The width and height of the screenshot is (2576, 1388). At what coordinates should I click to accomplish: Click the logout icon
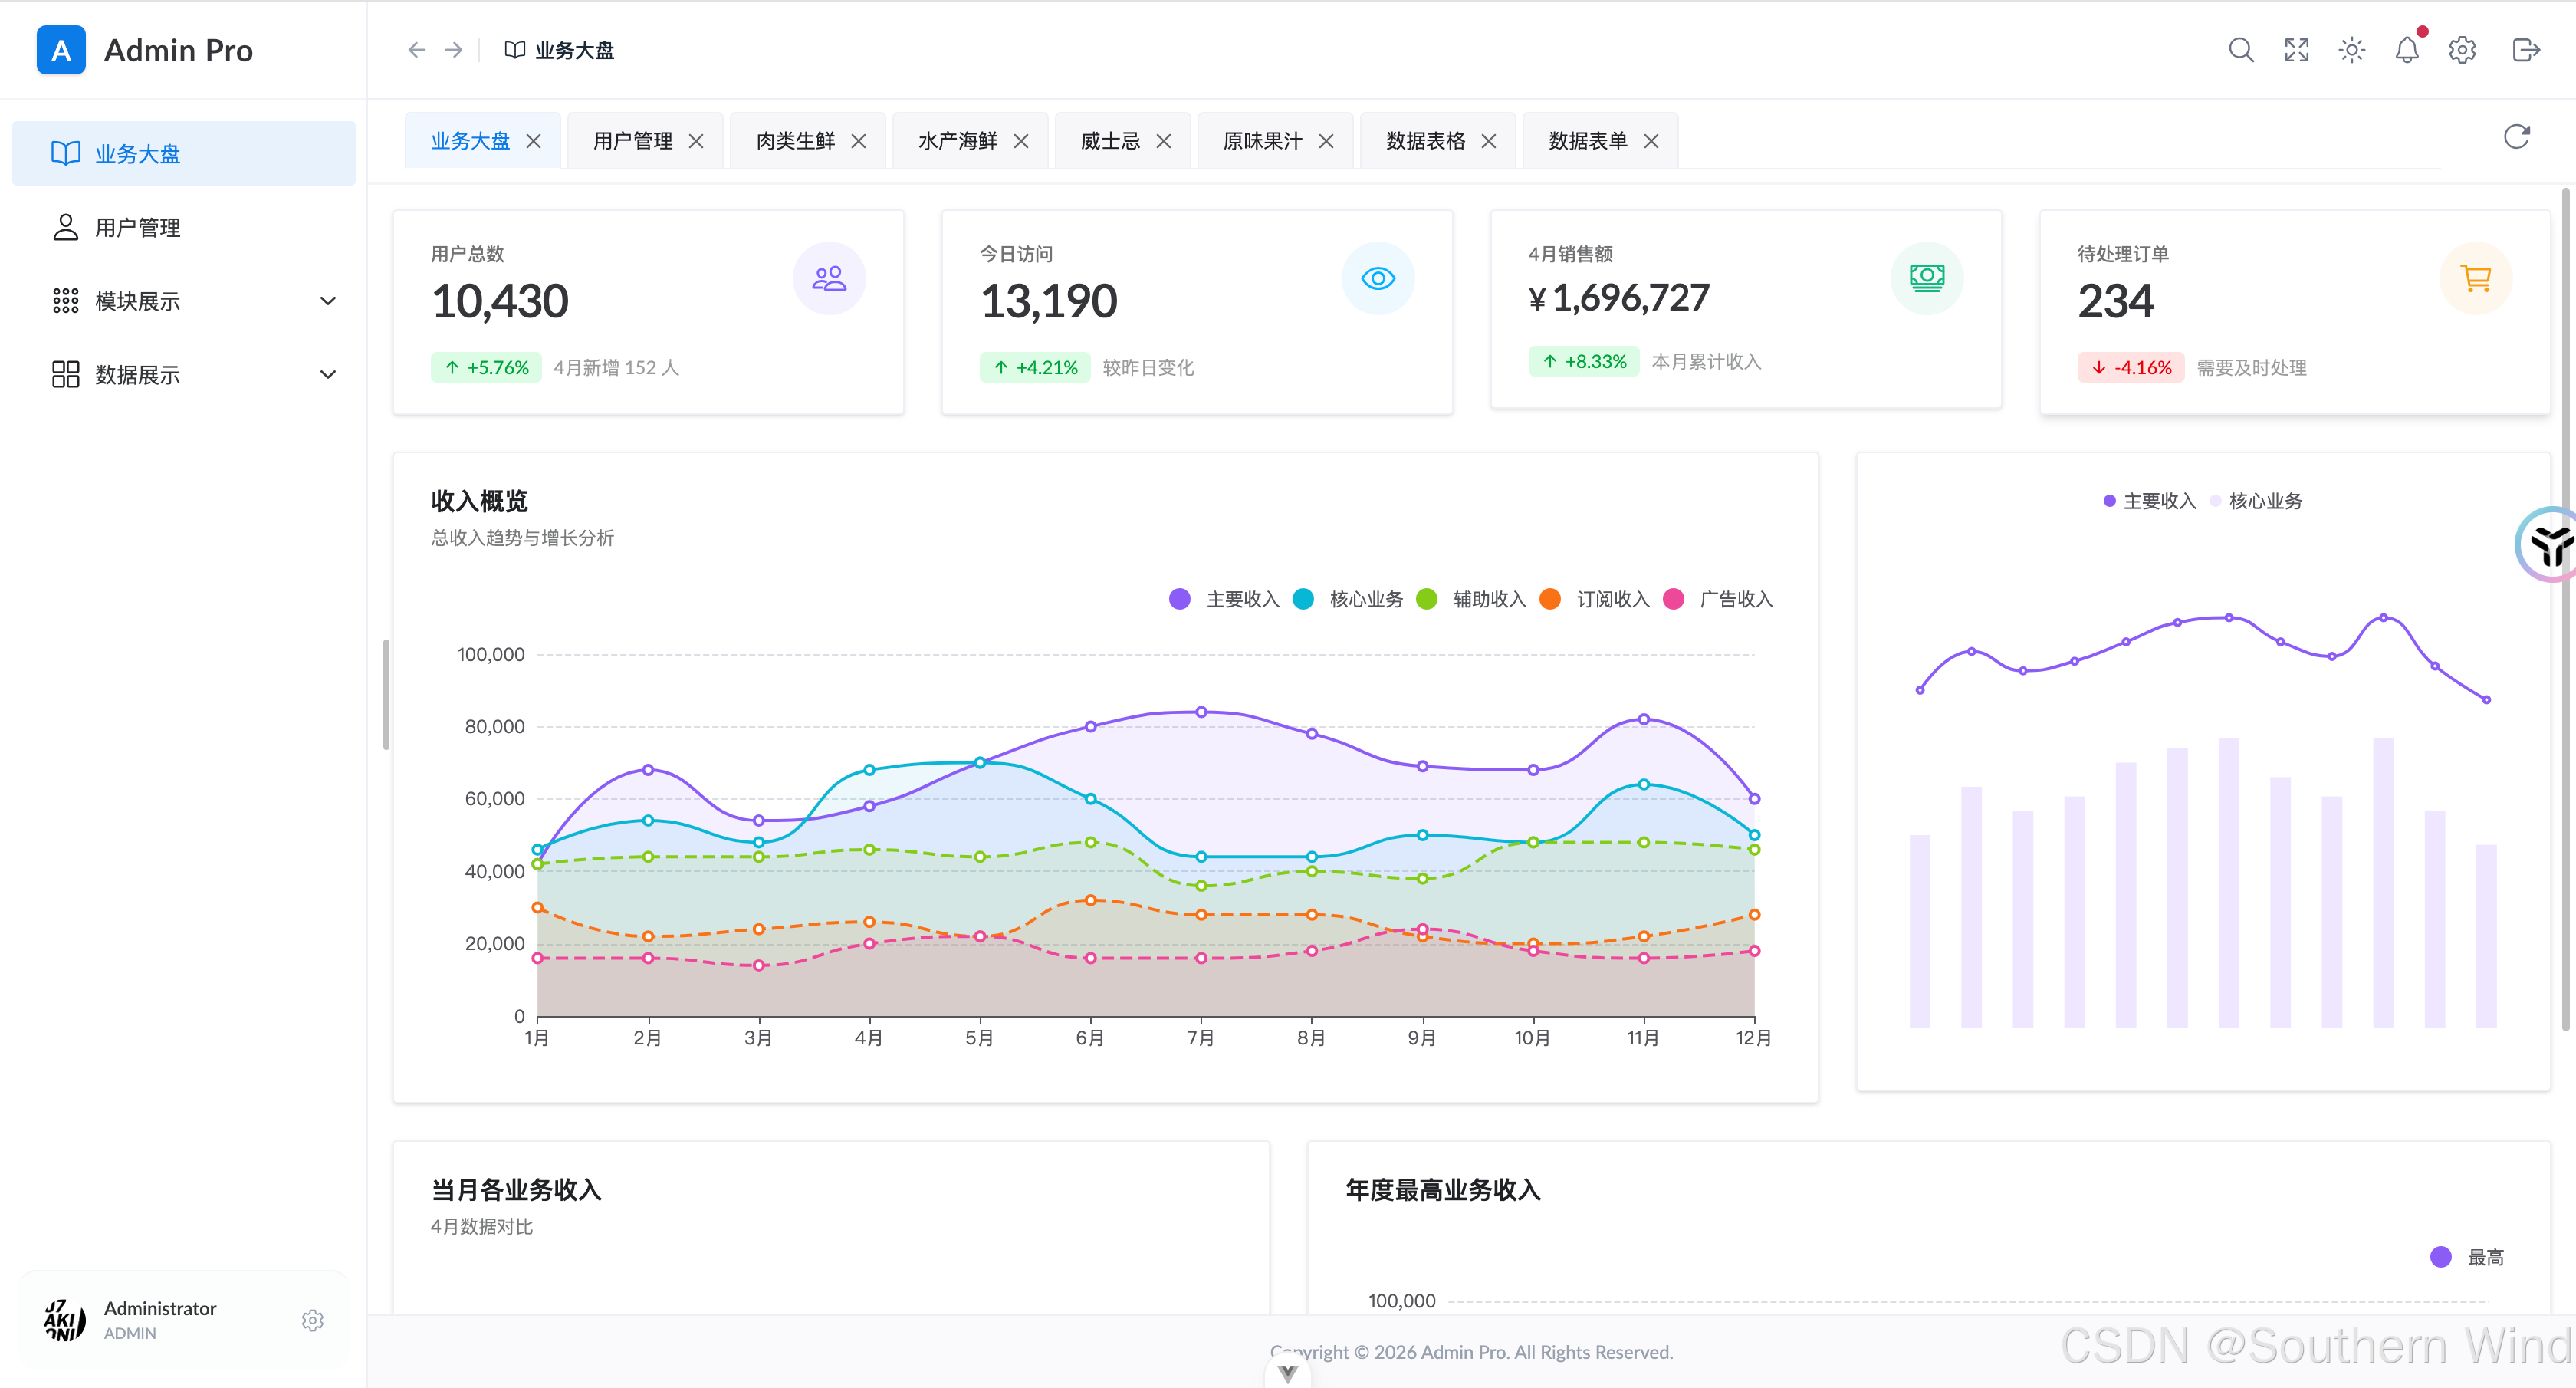(2525, 50)
